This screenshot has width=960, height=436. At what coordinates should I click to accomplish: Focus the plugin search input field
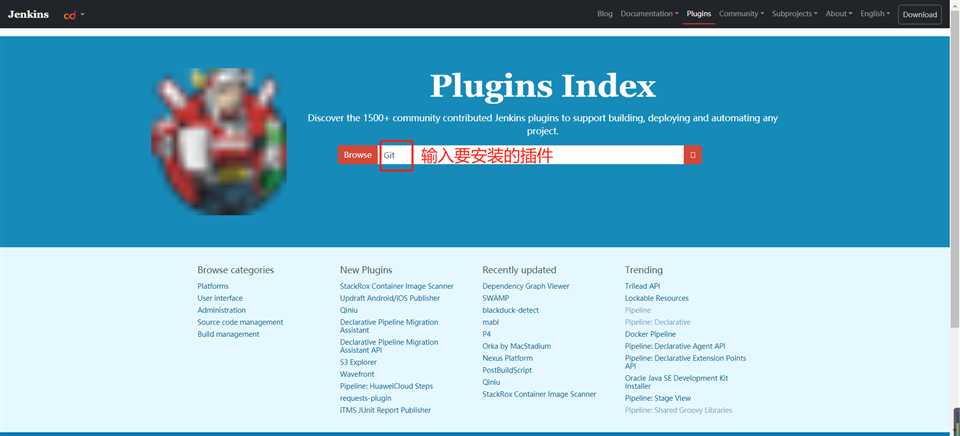coord(531,155)
